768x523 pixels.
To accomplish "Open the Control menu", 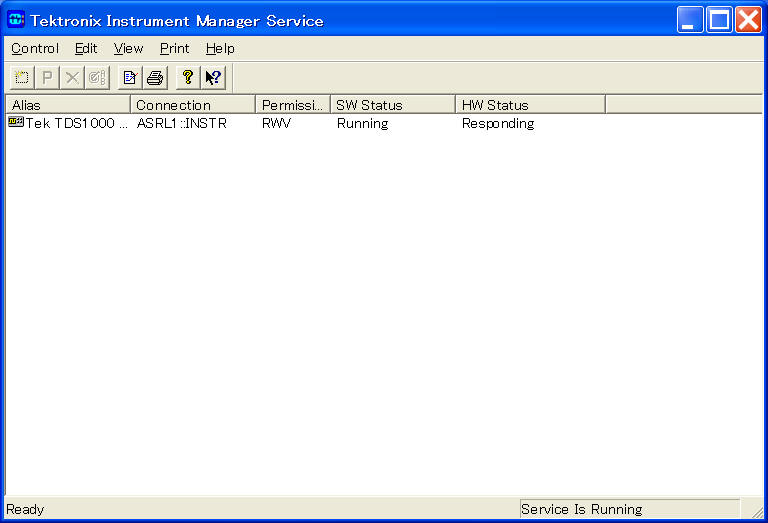I will [x=35, y=48].
